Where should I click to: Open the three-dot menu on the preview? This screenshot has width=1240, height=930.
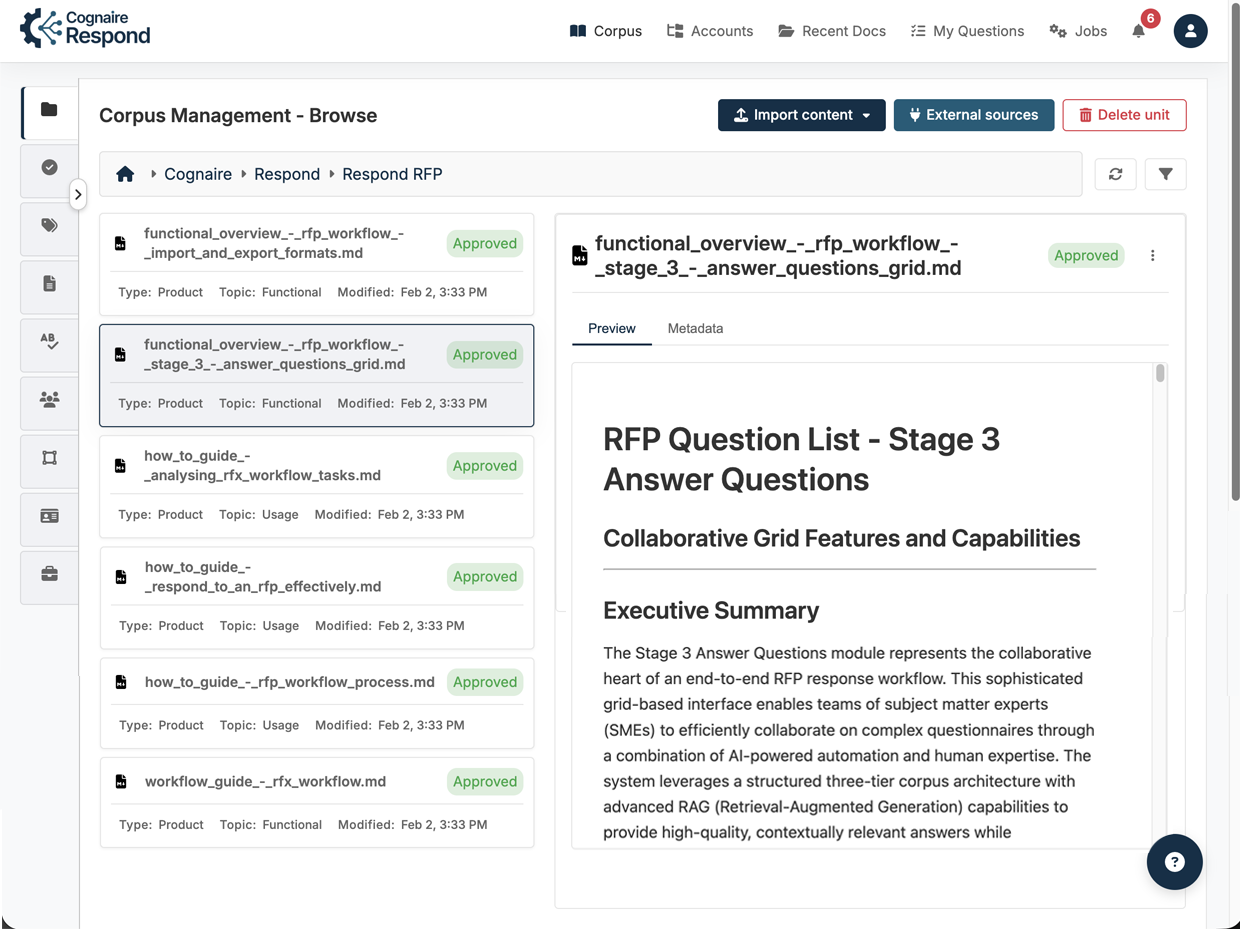point(1153,256)
